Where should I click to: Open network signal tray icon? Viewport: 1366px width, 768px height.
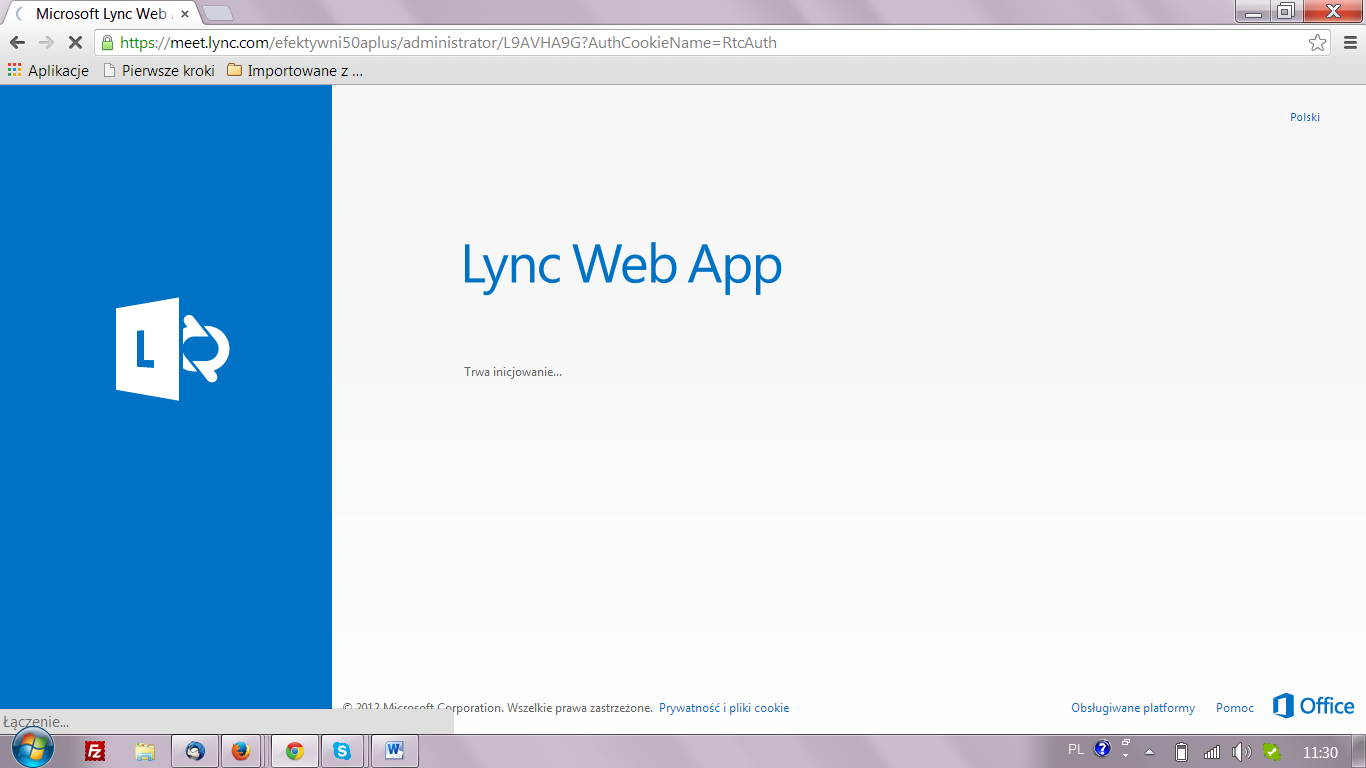(x=1211, y=752)
